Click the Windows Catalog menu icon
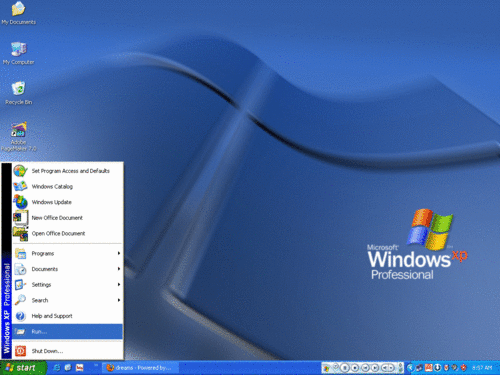Viewport: 500px width, 375px height. click(x=20, y=186)
